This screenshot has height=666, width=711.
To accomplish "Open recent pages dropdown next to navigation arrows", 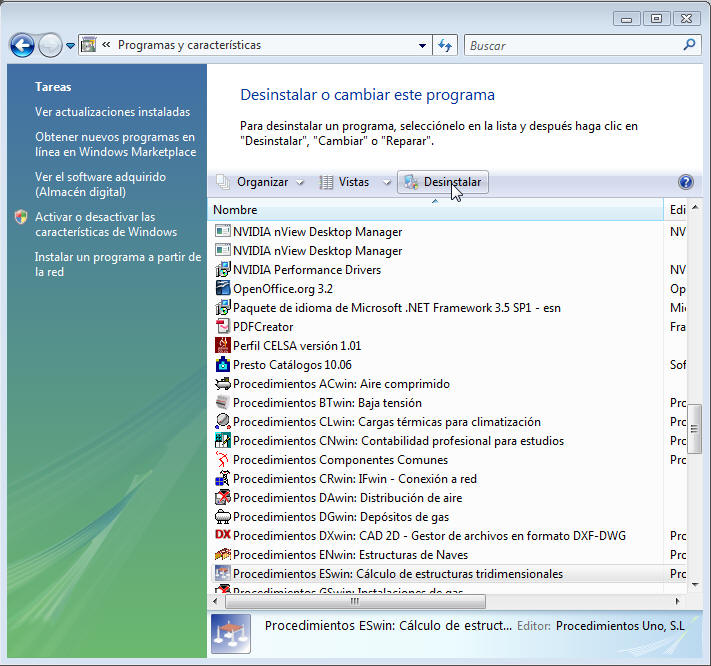I will 70,46.
